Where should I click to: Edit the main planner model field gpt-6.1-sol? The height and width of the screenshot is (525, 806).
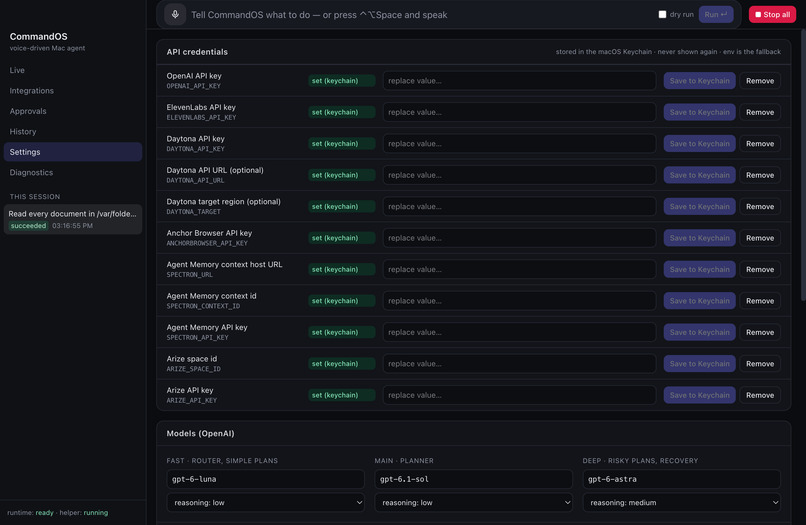pyautogui.click(x=473, y=479)
